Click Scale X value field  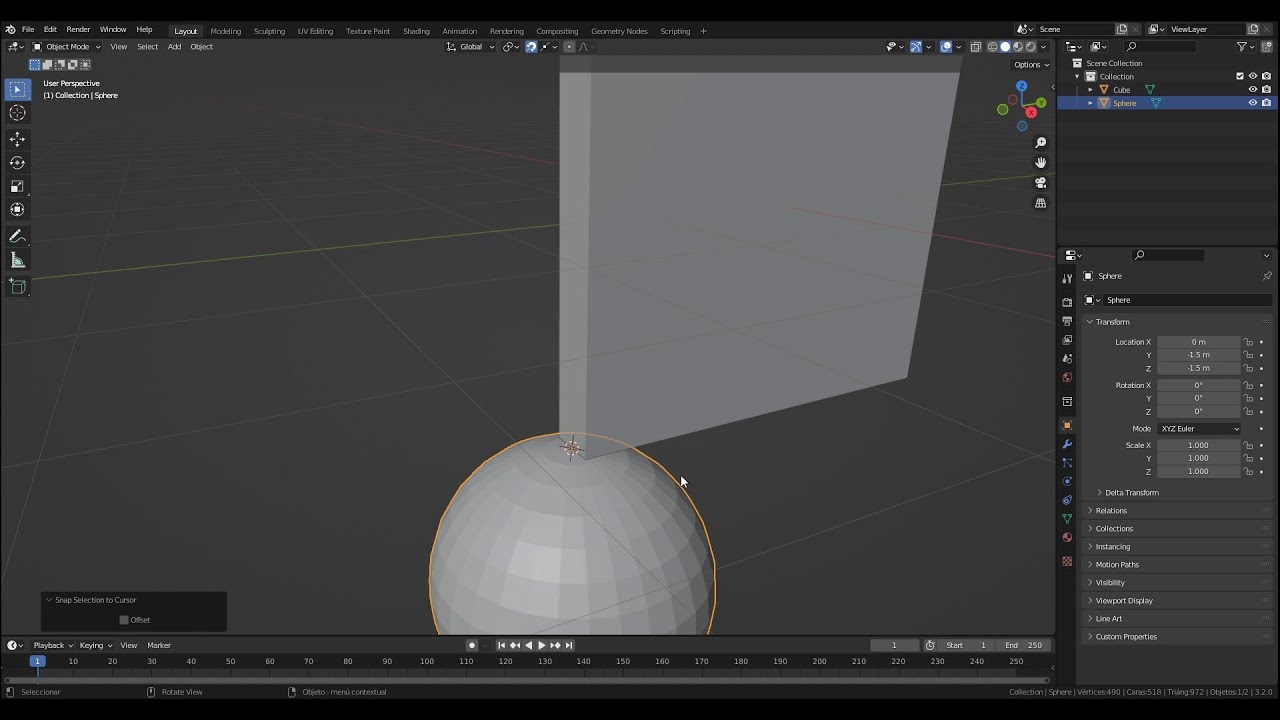click(x=1198, y=446)
